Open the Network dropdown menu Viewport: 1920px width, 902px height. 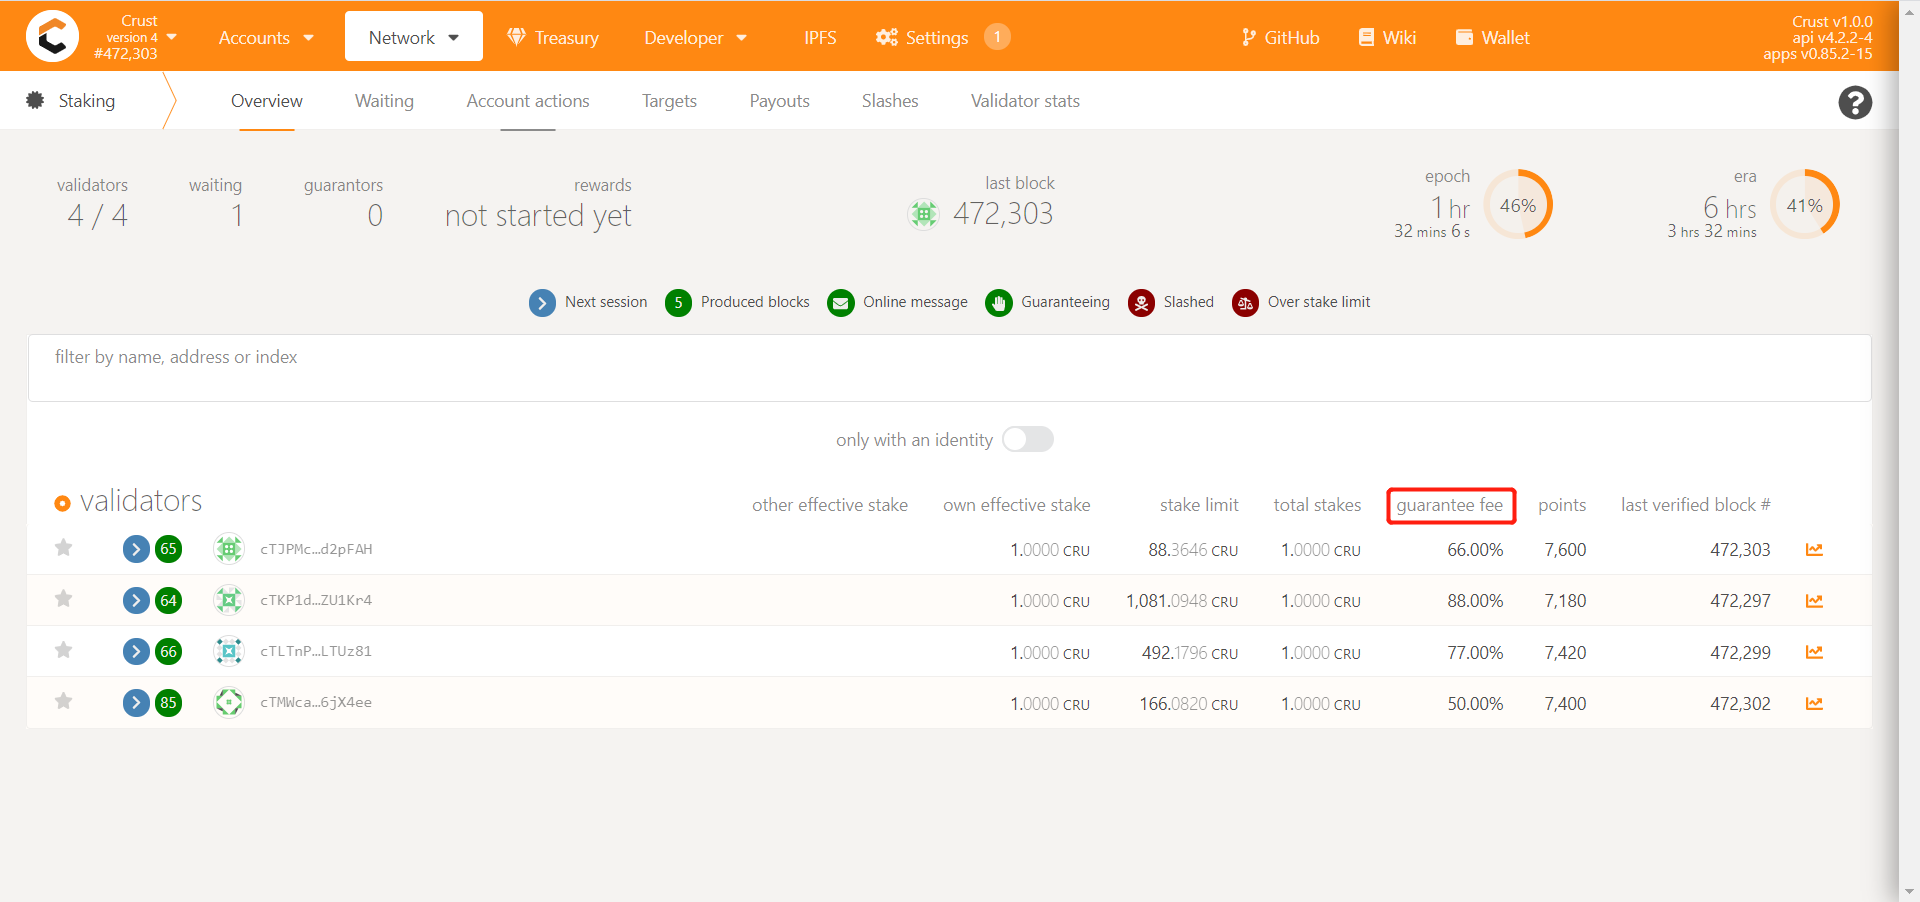(413, 37)
